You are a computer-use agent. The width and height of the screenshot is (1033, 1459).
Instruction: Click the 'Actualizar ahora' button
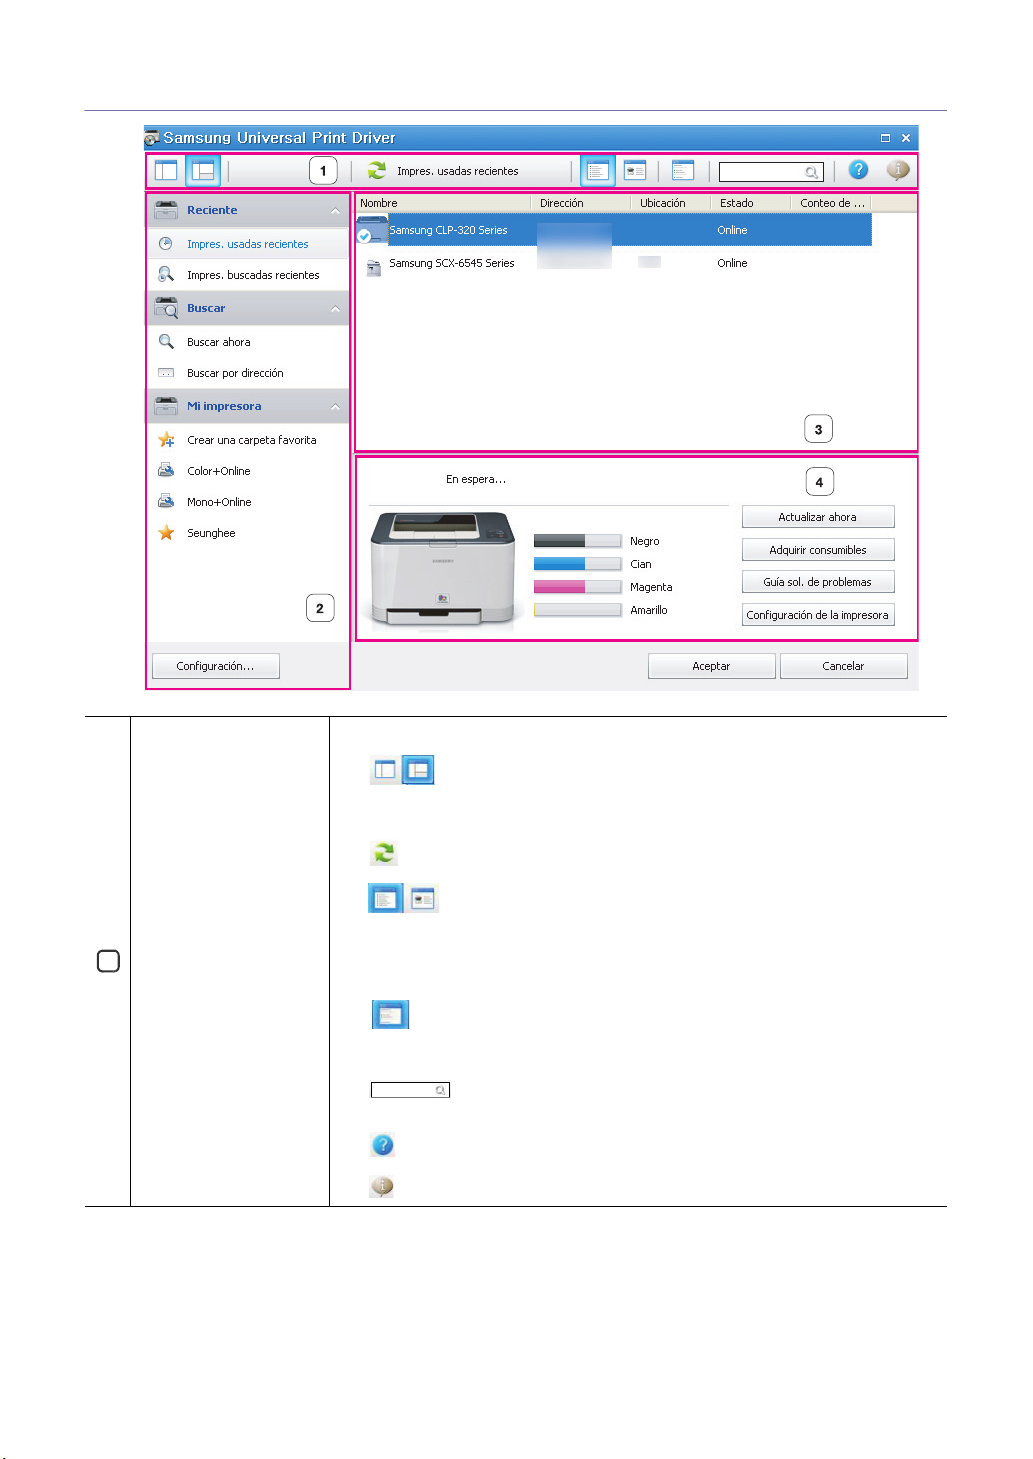pyautogui.click(x=818, y=517)
